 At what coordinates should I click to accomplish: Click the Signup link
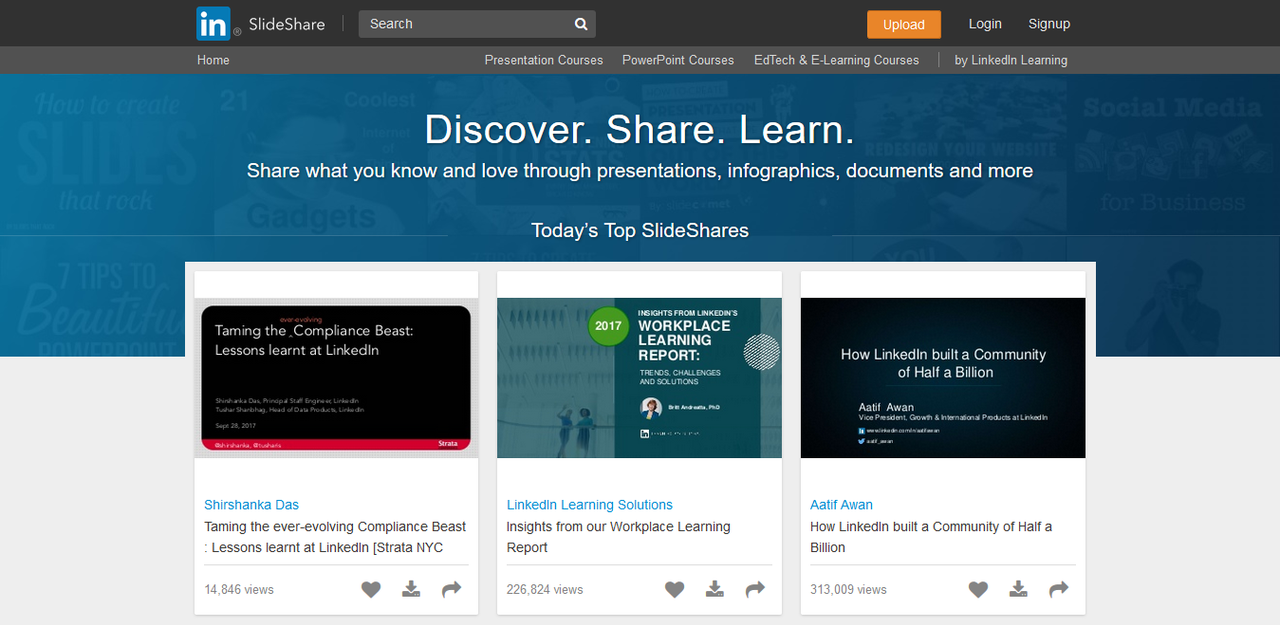(x=1049, y=24)
